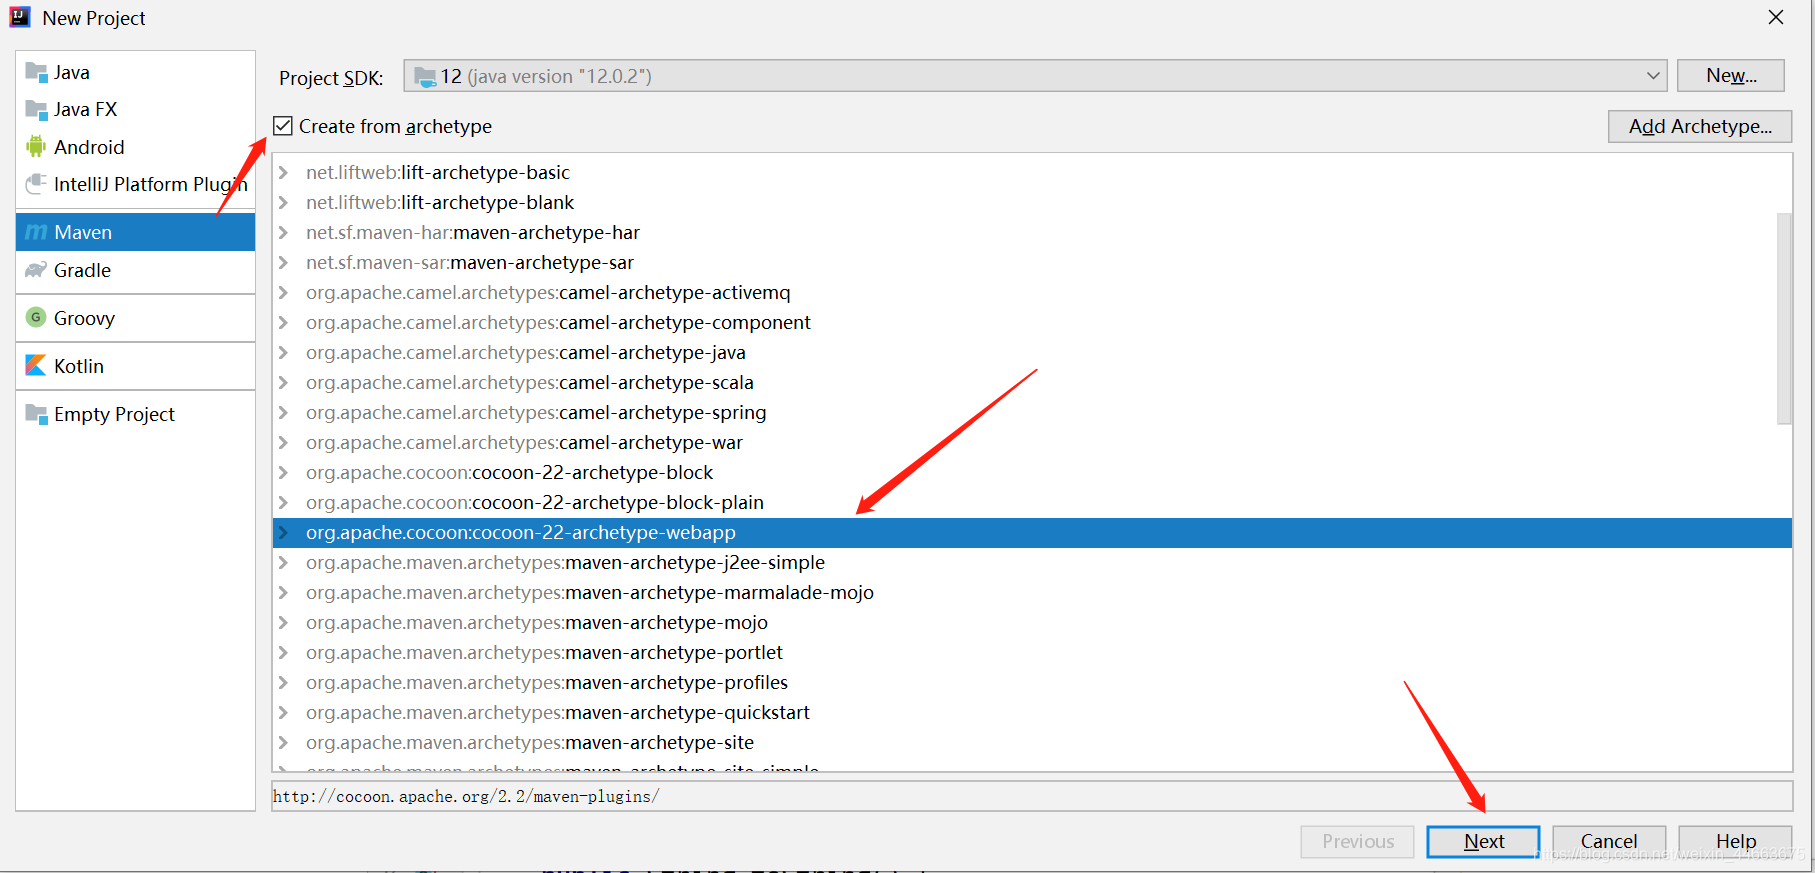Click the Add Archetype... button
Viewport: 1815px width, 873px height.
[x=1700, y=126]
